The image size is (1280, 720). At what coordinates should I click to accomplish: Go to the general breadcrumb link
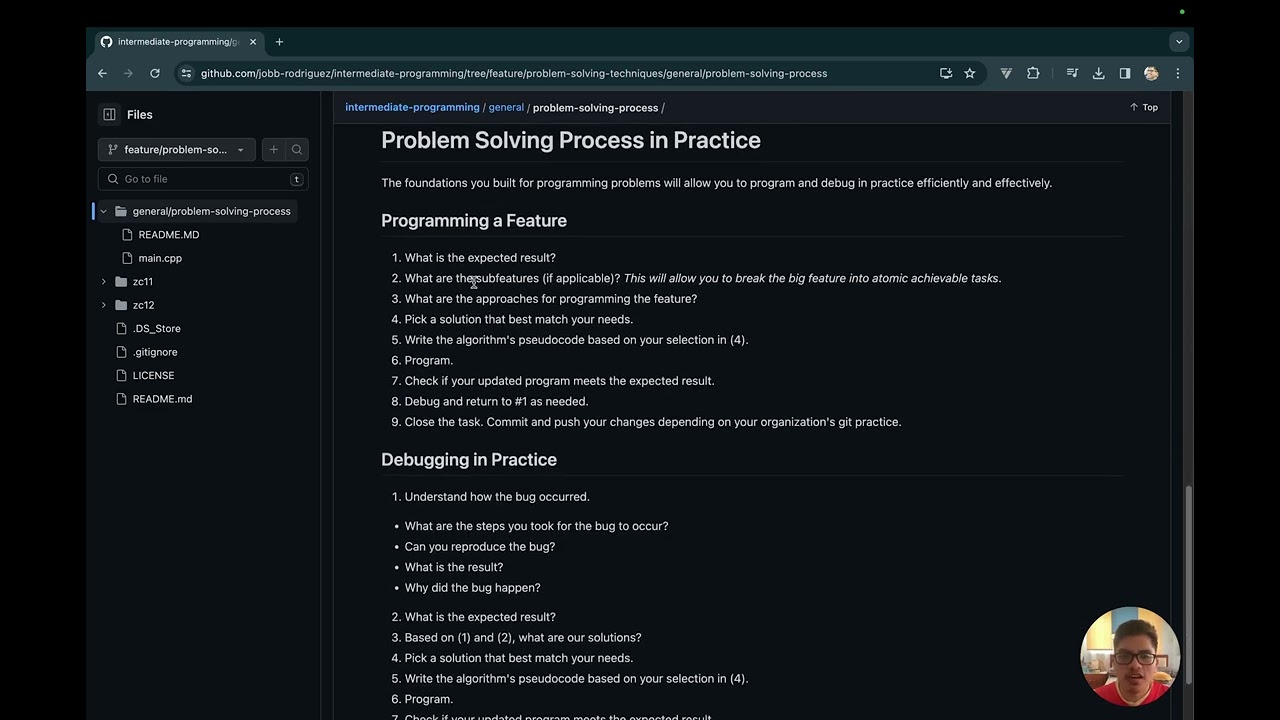(x=506, y=107)
